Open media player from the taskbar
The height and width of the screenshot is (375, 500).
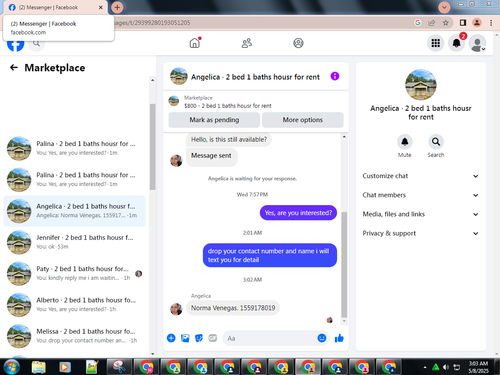65,367
